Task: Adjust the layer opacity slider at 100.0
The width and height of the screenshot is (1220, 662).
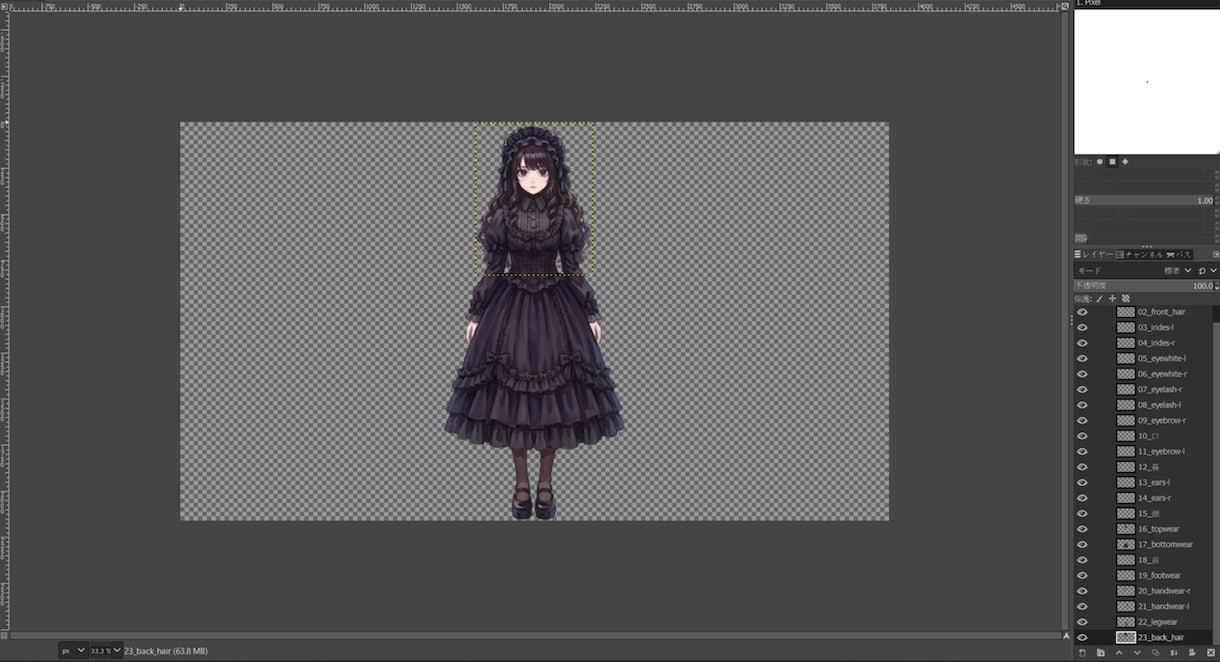Action: (1144, 285)
